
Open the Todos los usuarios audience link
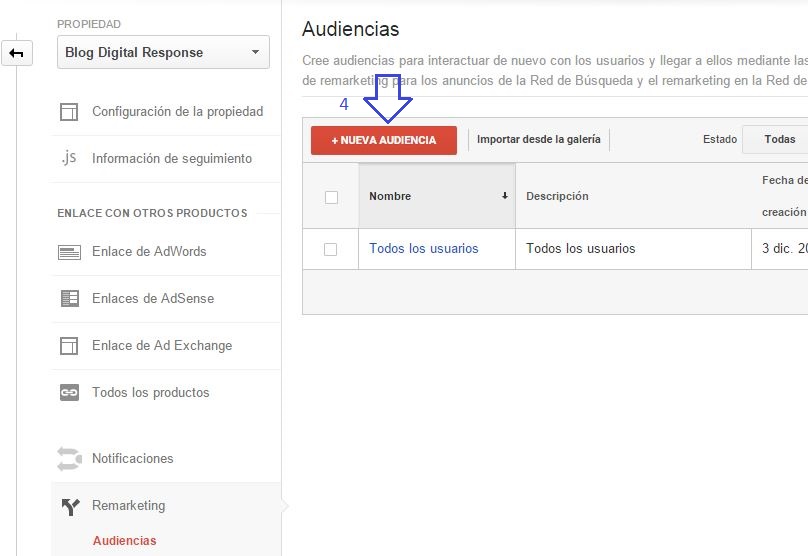click(x=424, y=249)
